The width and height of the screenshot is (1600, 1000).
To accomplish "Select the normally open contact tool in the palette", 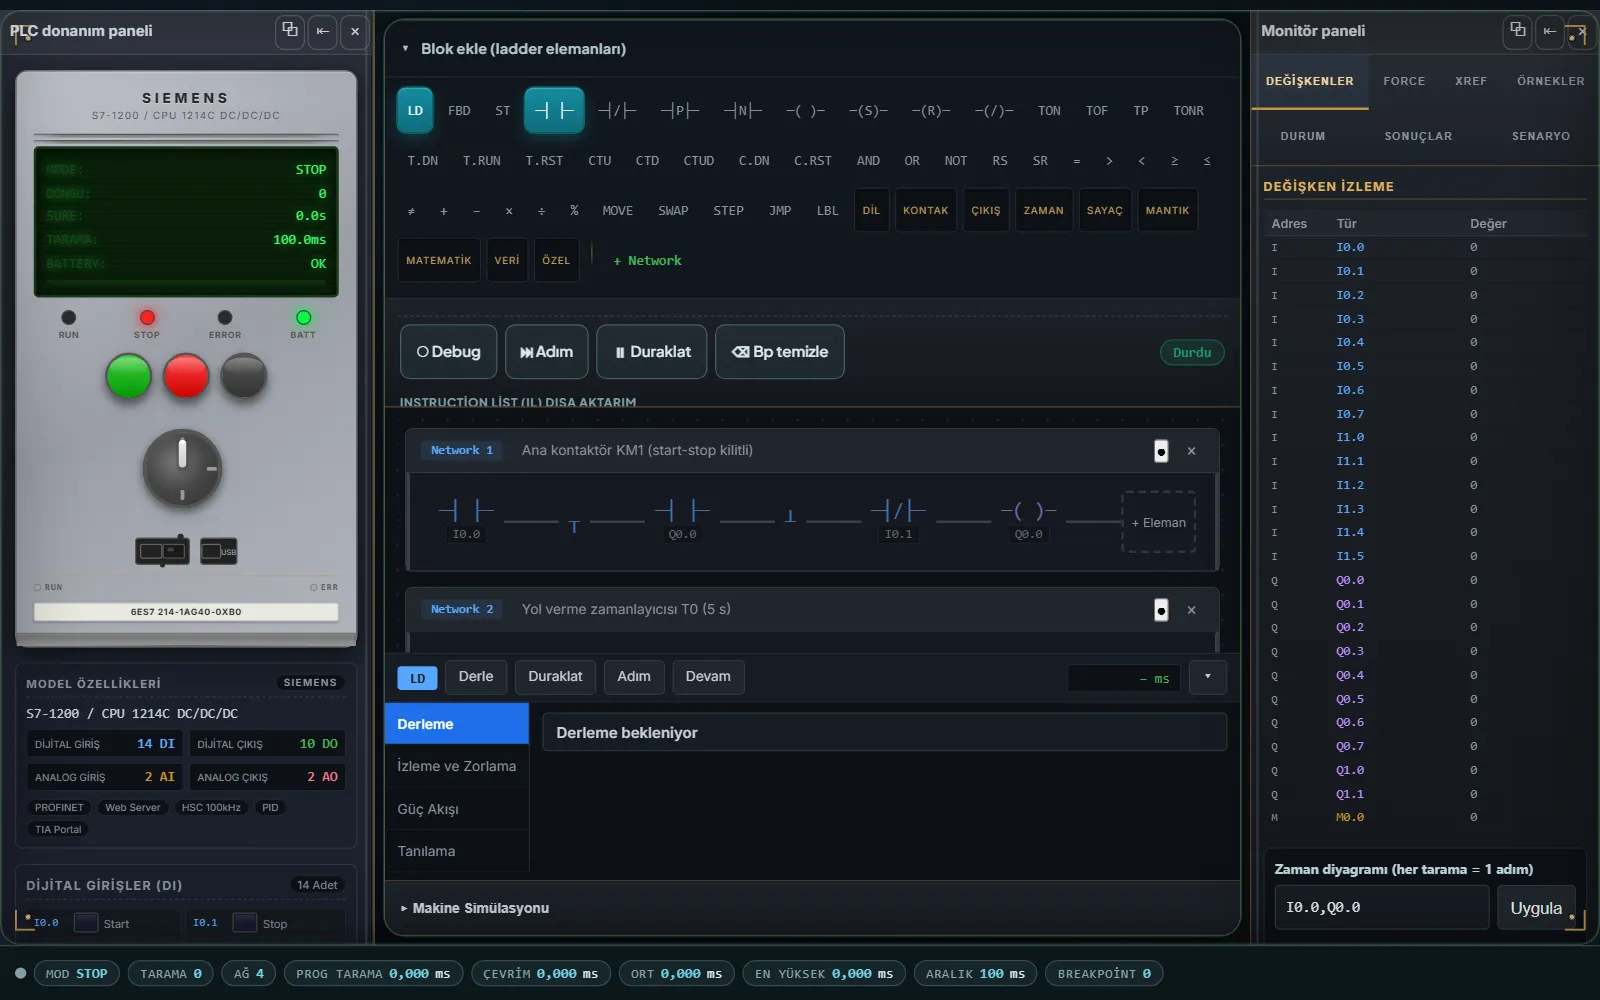I will (554, 111).
